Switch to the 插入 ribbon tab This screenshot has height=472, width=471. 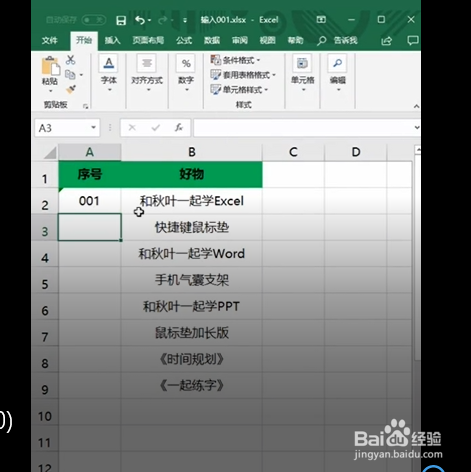(x=112, y=41)
